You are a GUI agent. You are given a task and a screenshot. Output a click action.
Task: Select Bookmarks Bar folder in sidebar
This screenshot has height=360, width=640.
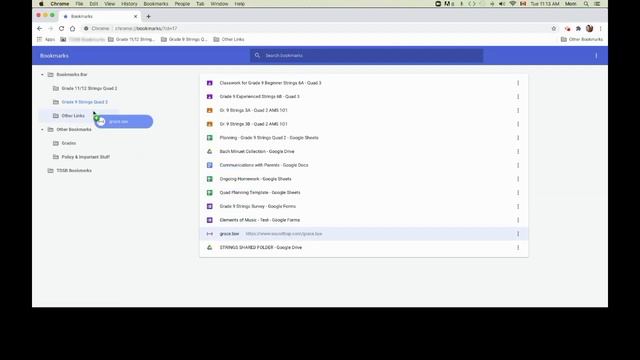[72, 75]
